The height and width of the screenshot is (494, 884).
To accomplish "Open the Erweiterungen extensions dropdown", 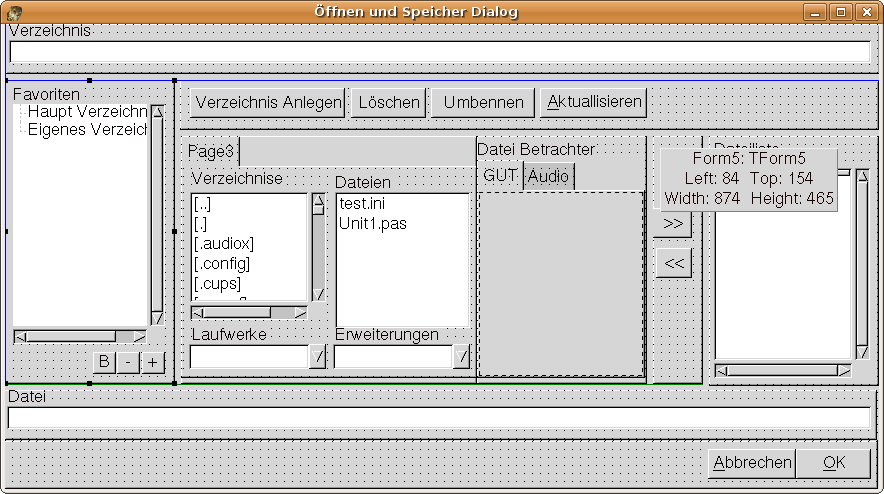I will [461, 357].
